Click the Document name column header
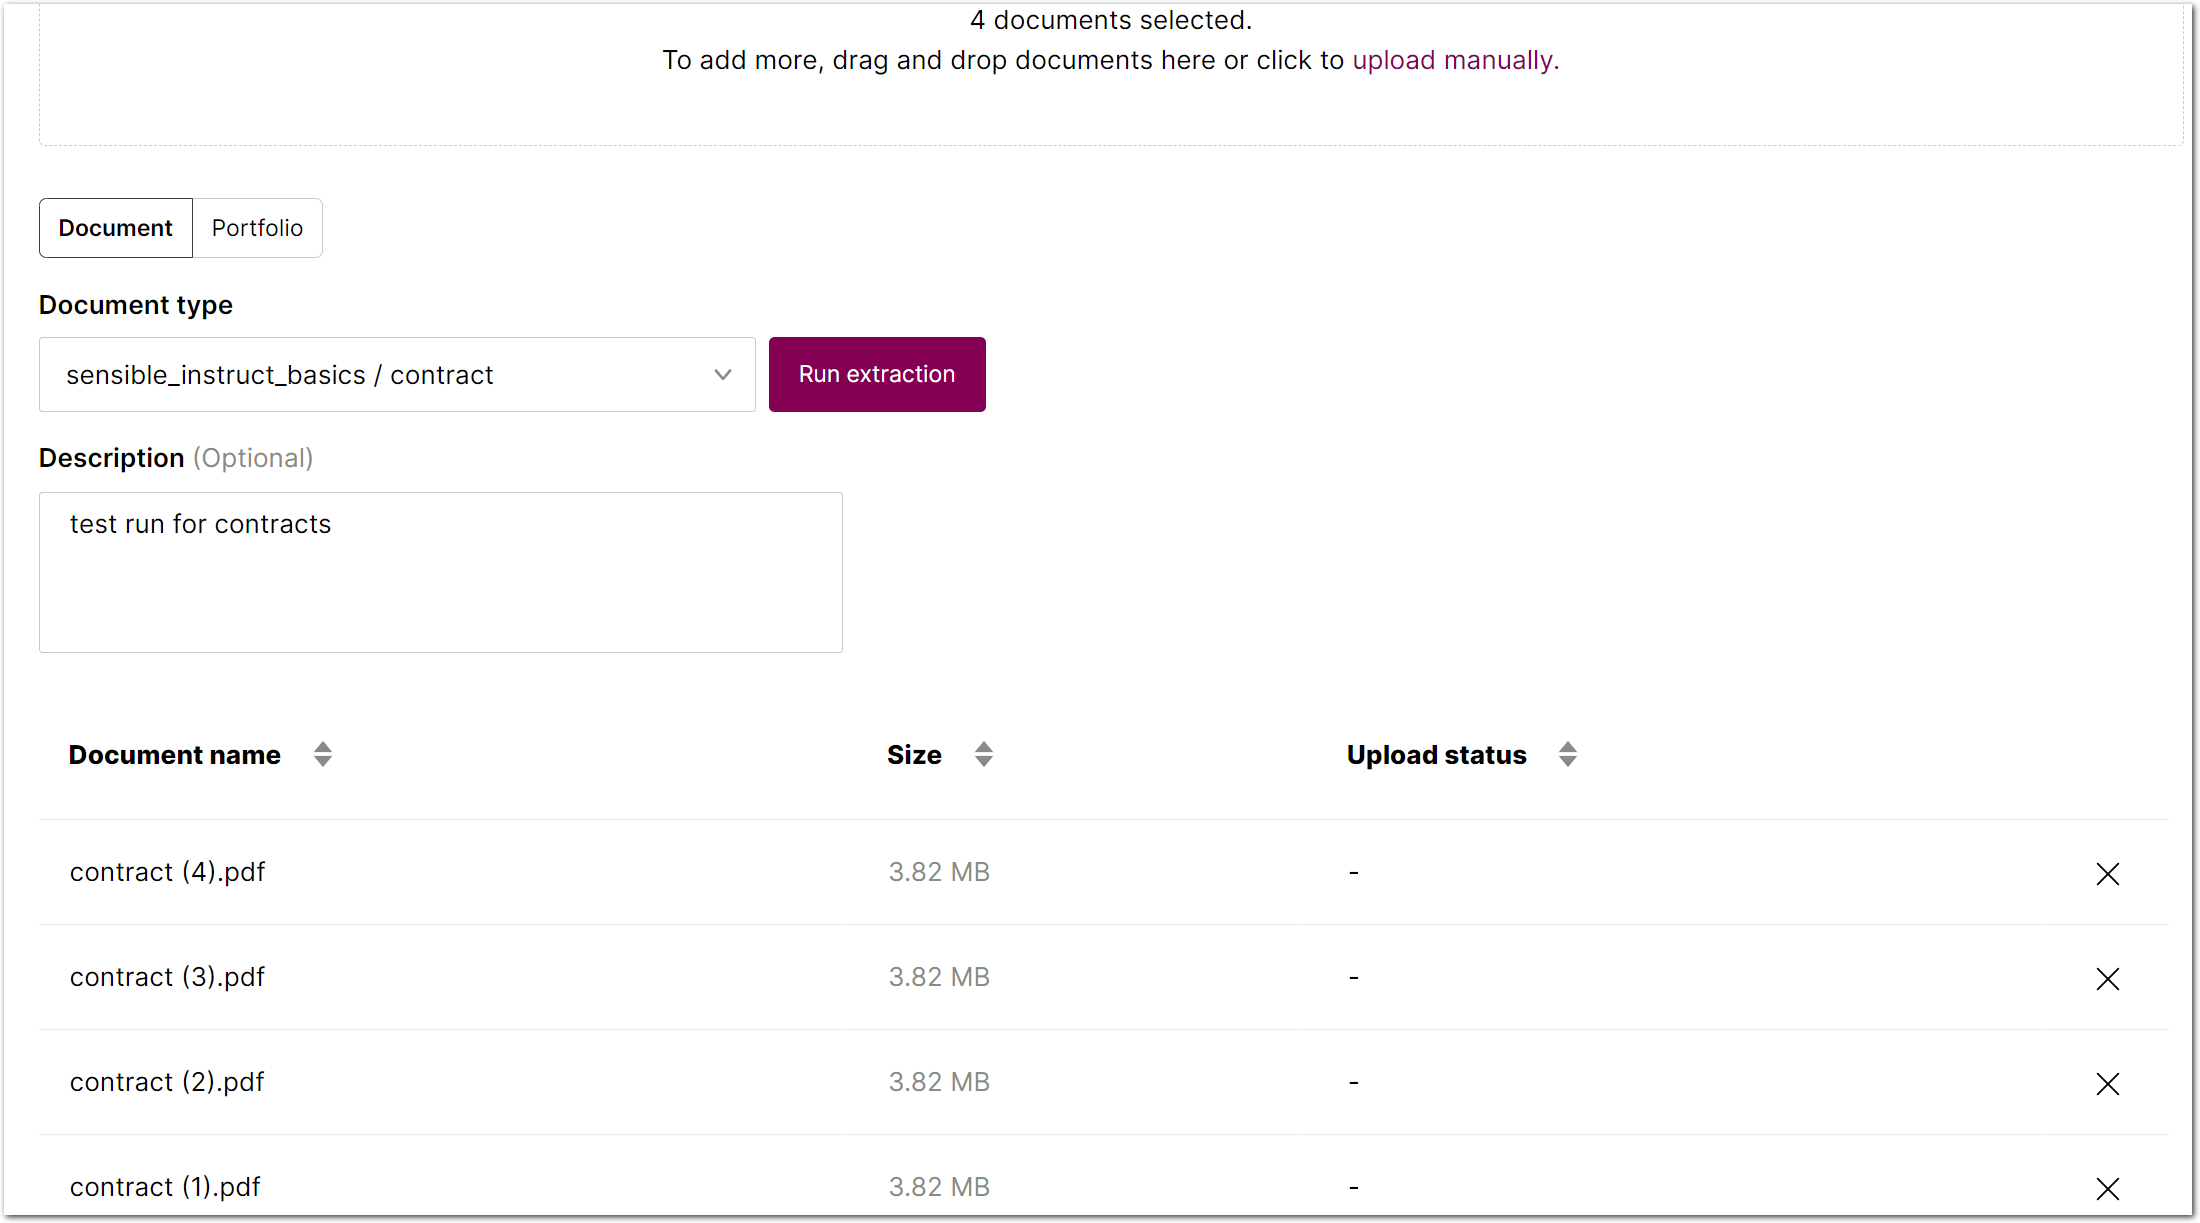The width and height of the screenshot is (2200, 1223). 174,755
